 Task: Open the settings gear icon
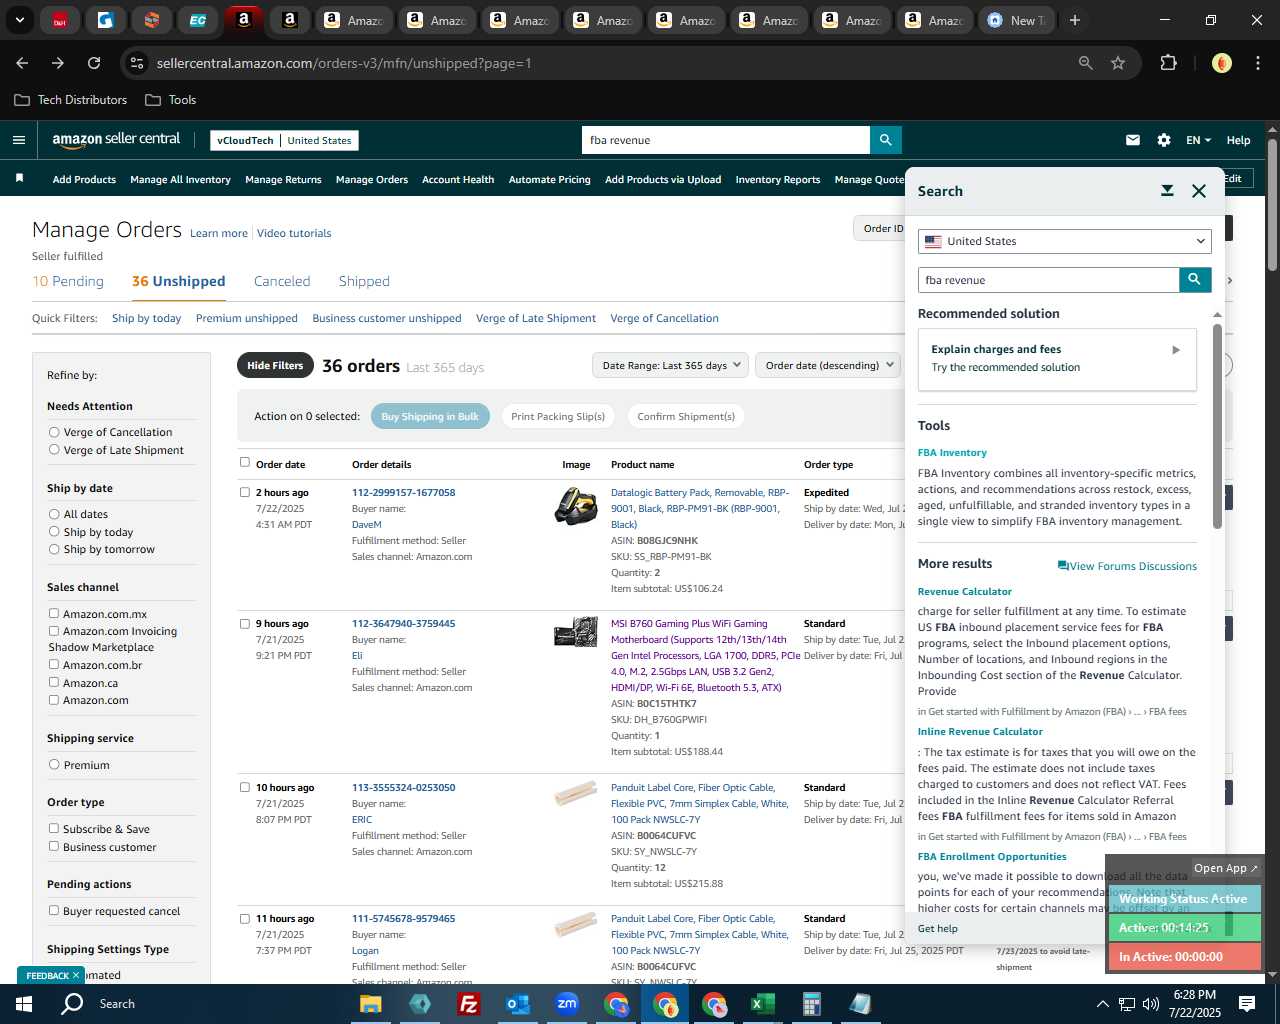pos(1164,140)
